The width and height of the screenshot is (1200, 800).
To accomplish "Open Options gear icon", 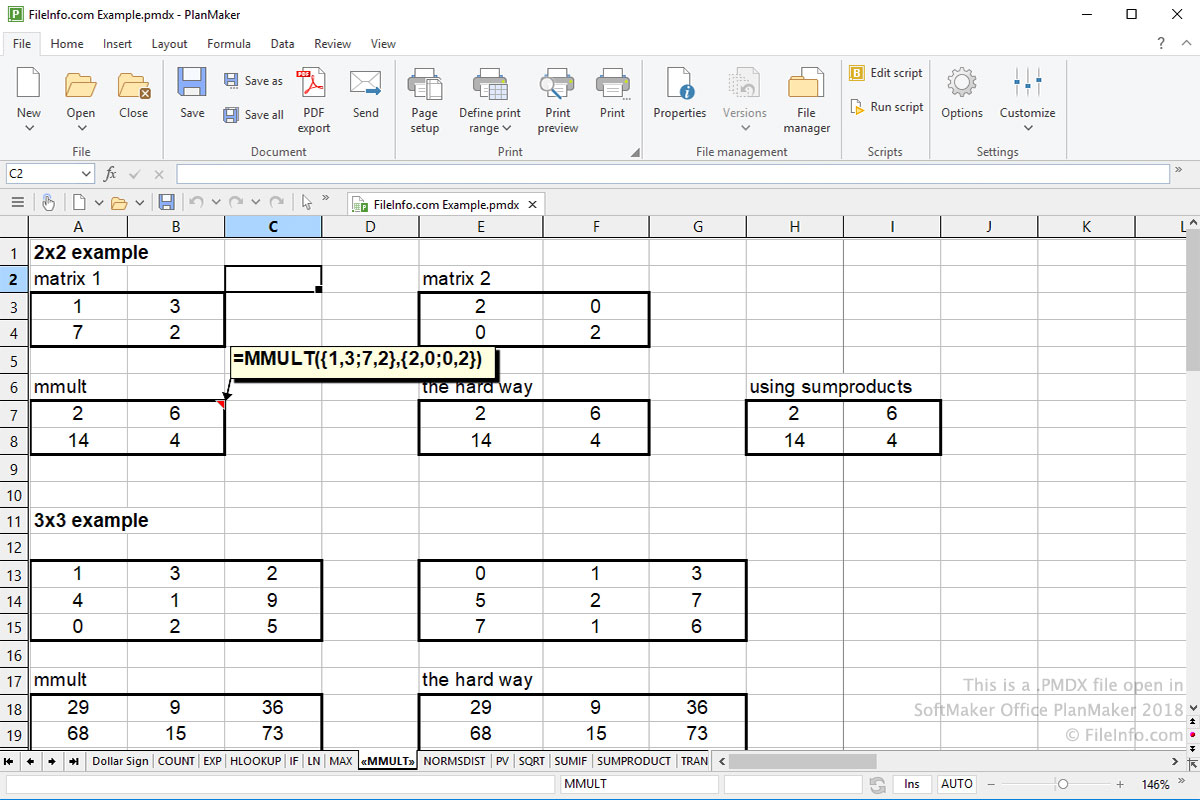I will pos(962,84).
